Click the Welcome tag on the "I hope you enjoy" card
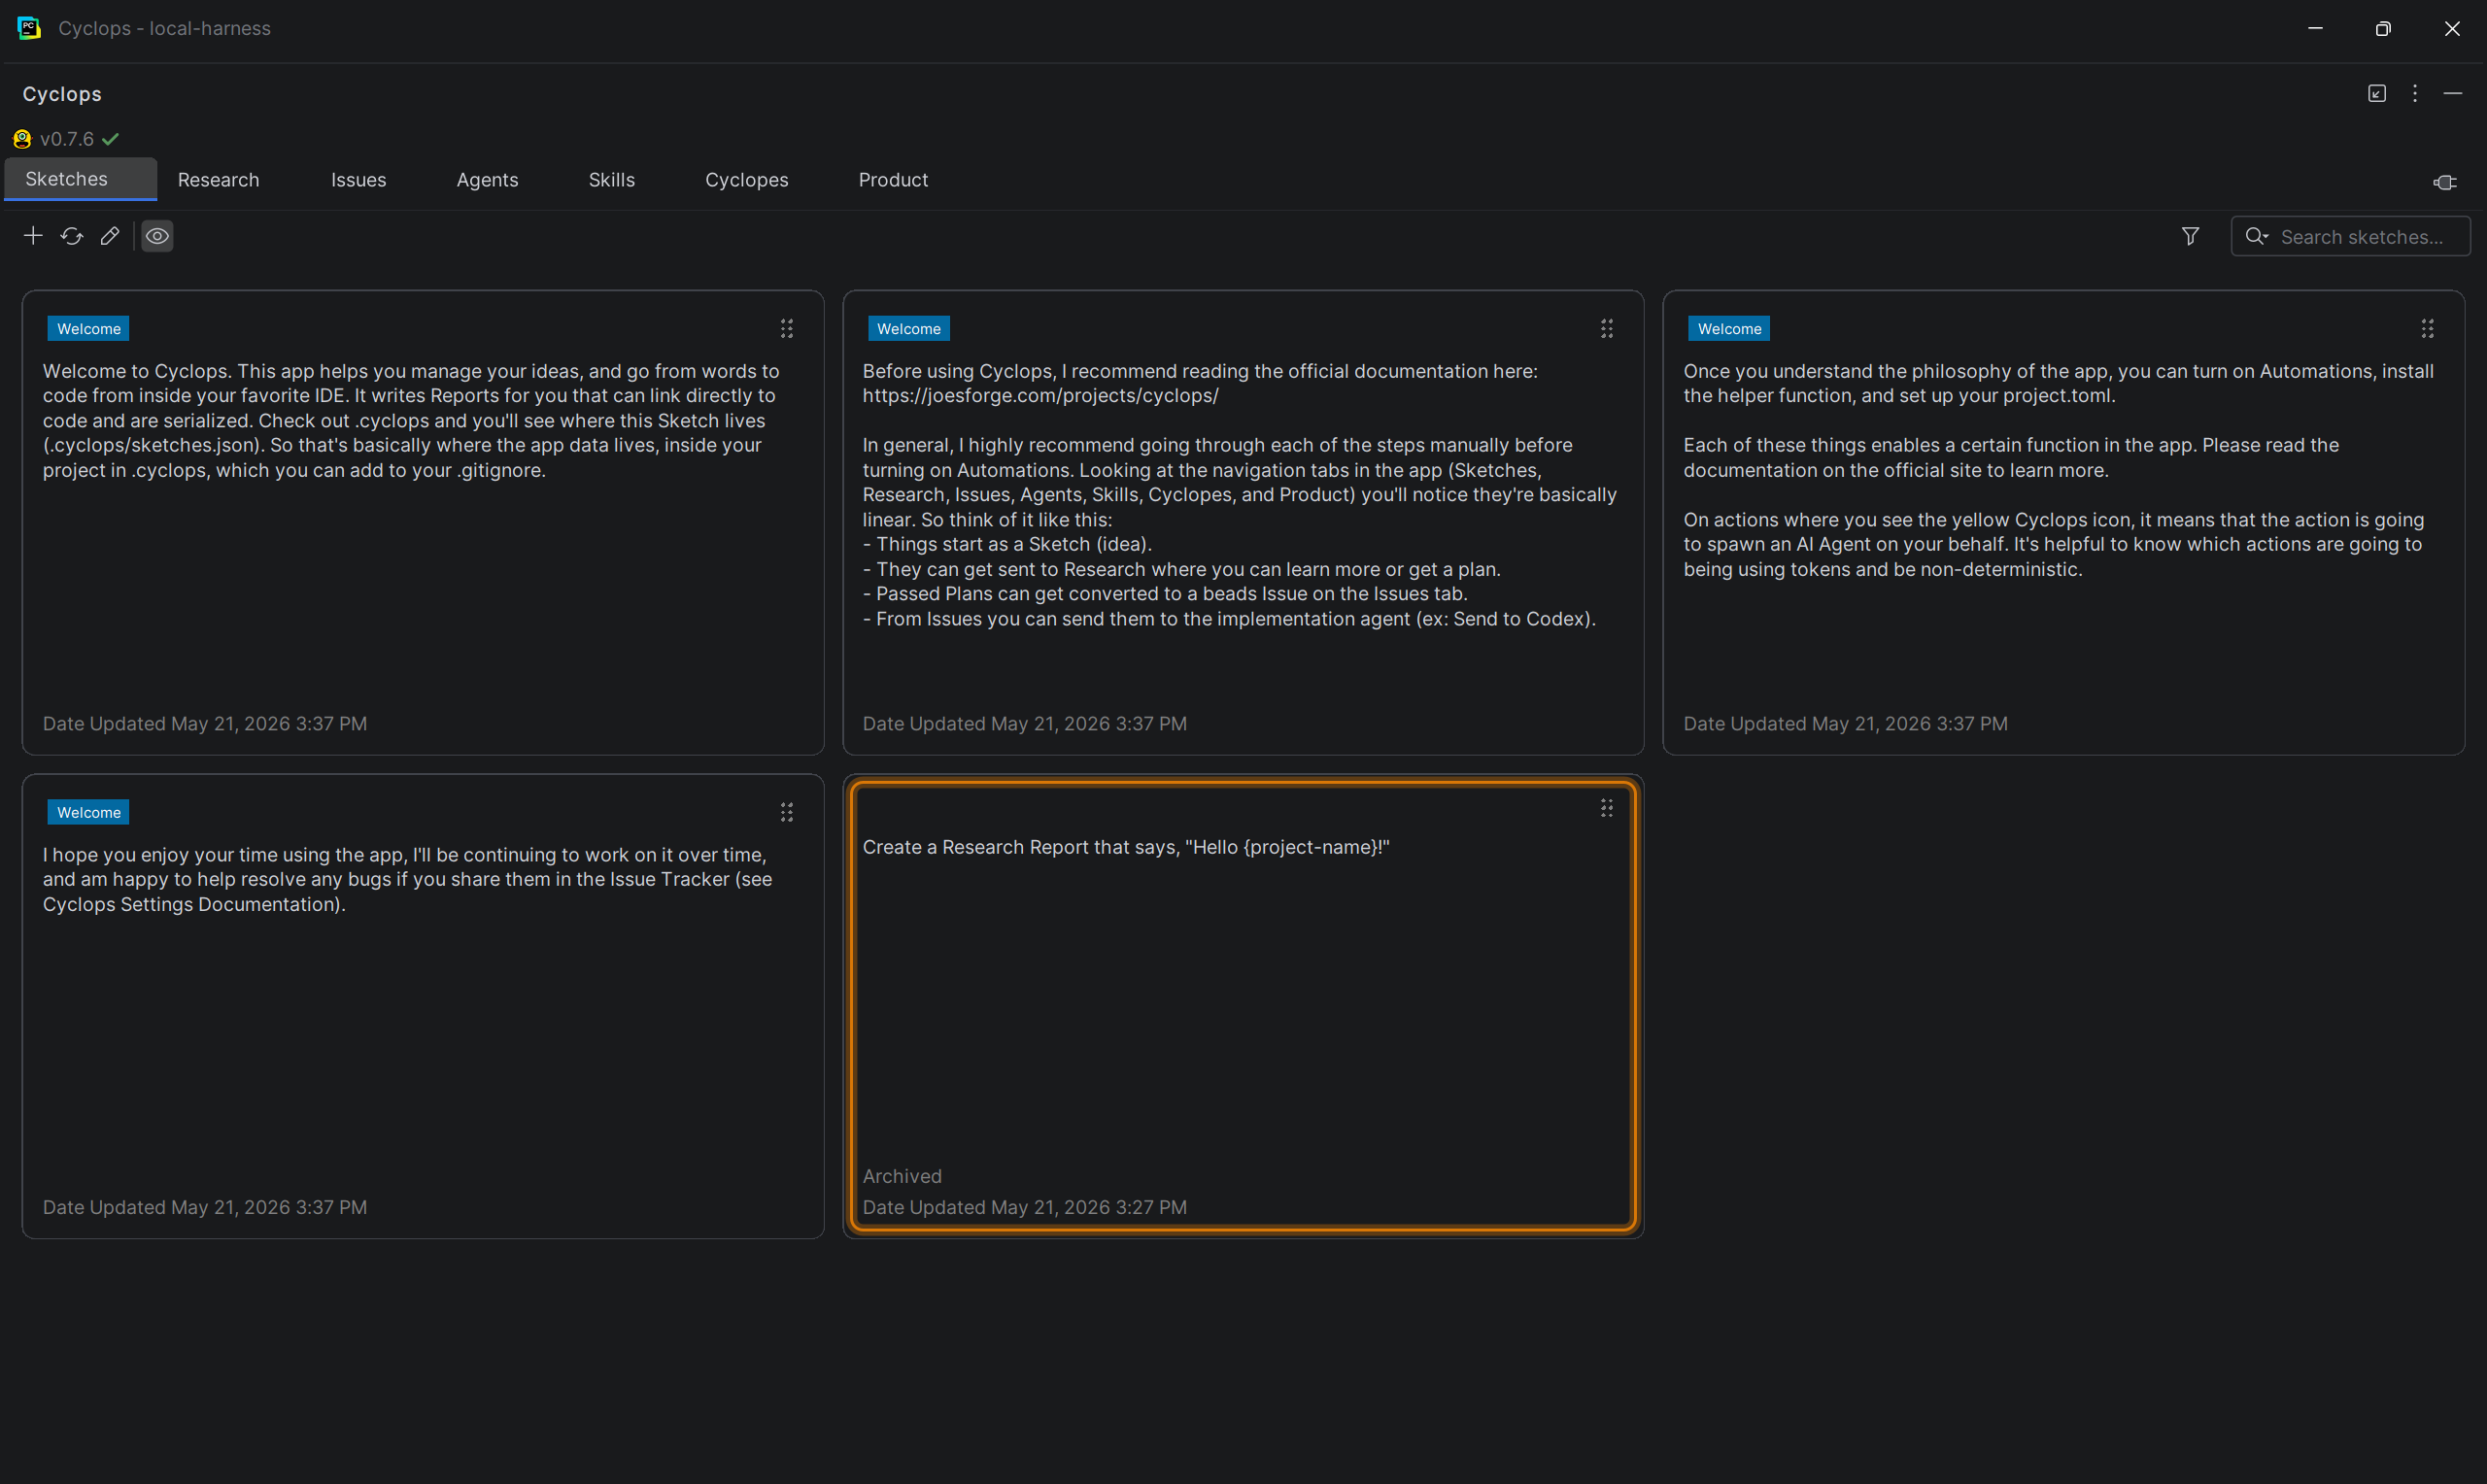Image resolution: width=2487 pixels, height=1484 pixels. coord(89,812)
